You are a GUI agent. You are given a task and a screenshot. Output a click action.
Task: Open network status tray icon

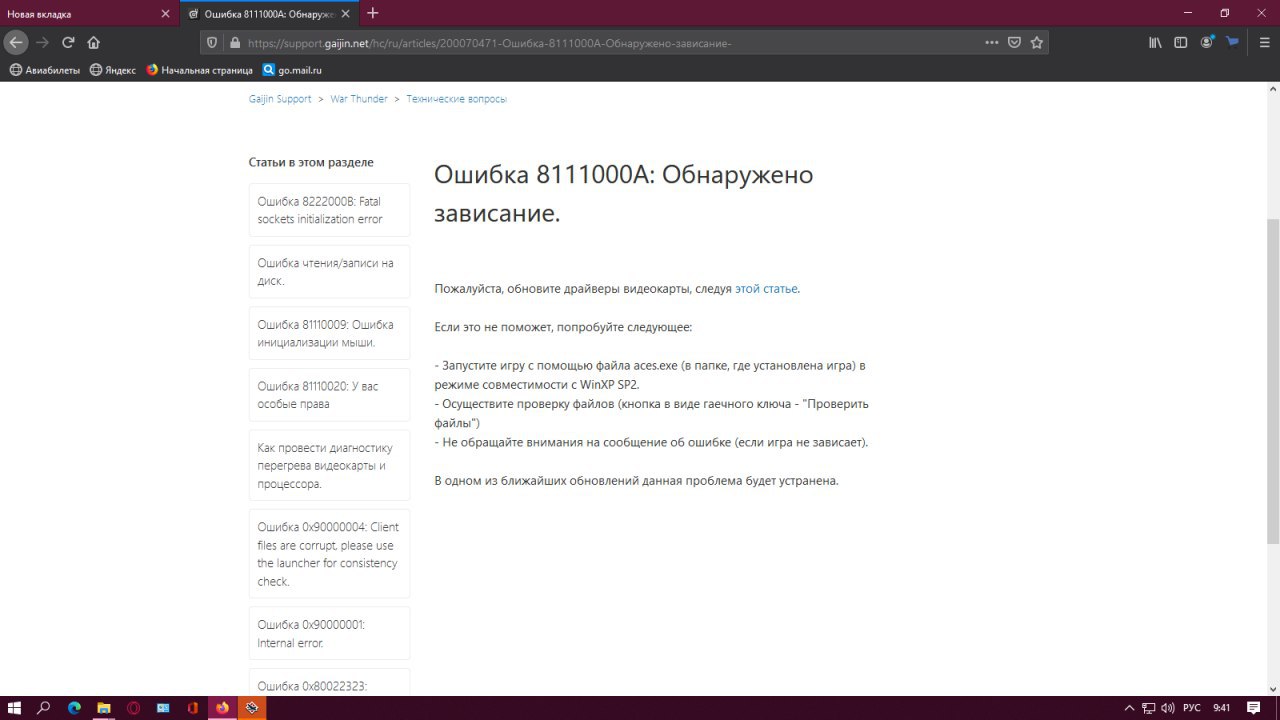coord(1149,708)
